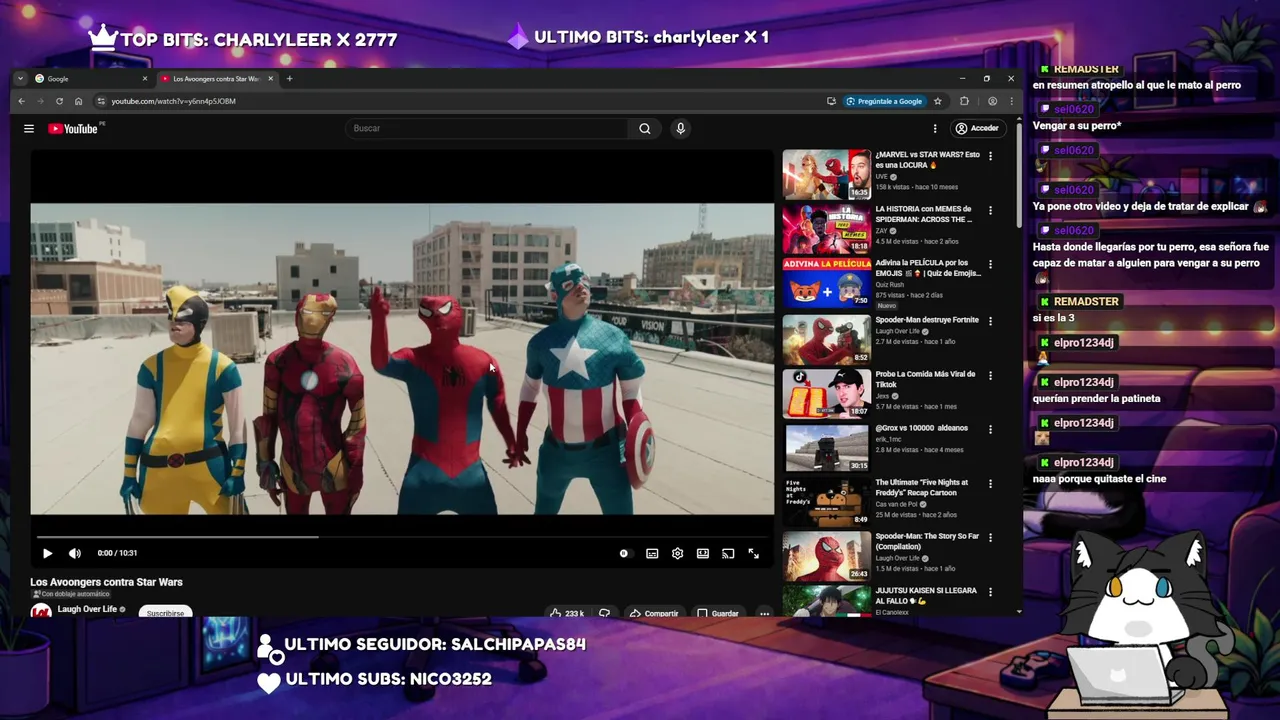Share the video using Compartir
The height and width of the screenshot is (720, 1280).
(x=653, y=613)
